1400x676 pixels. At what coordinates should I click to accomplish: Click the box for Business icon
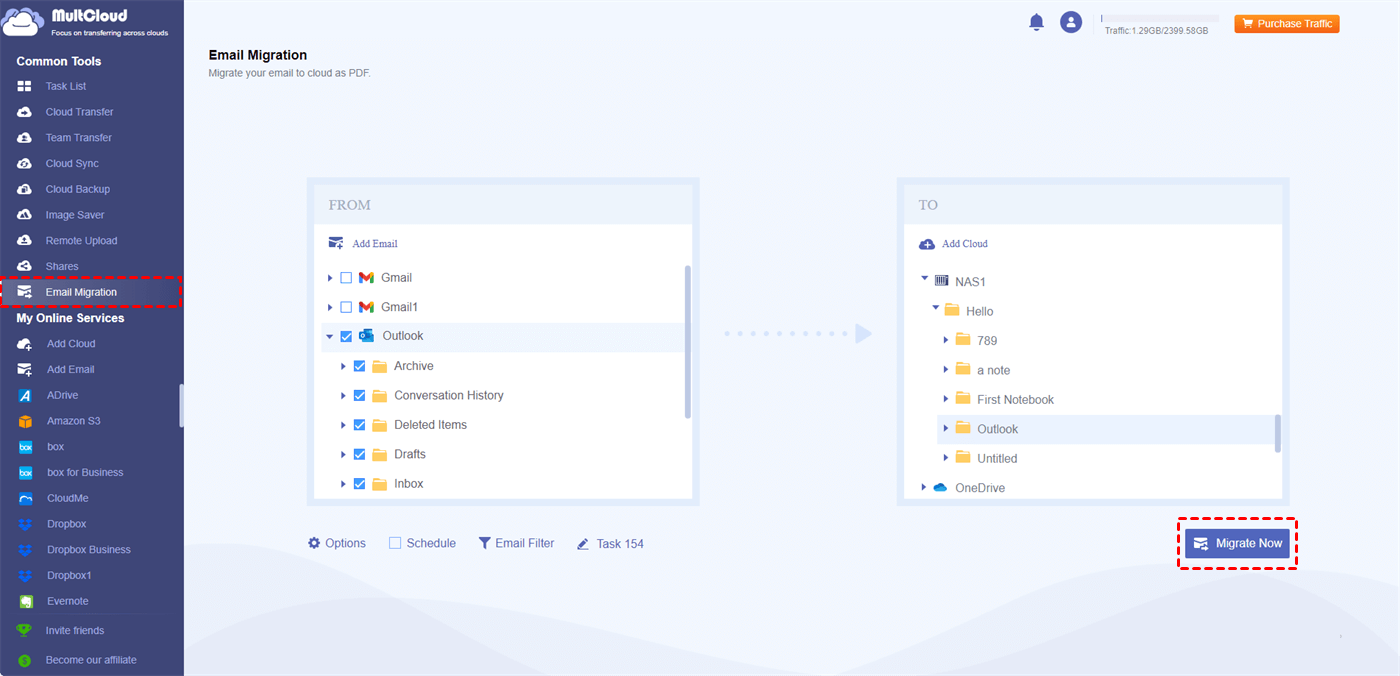[25, 472]
